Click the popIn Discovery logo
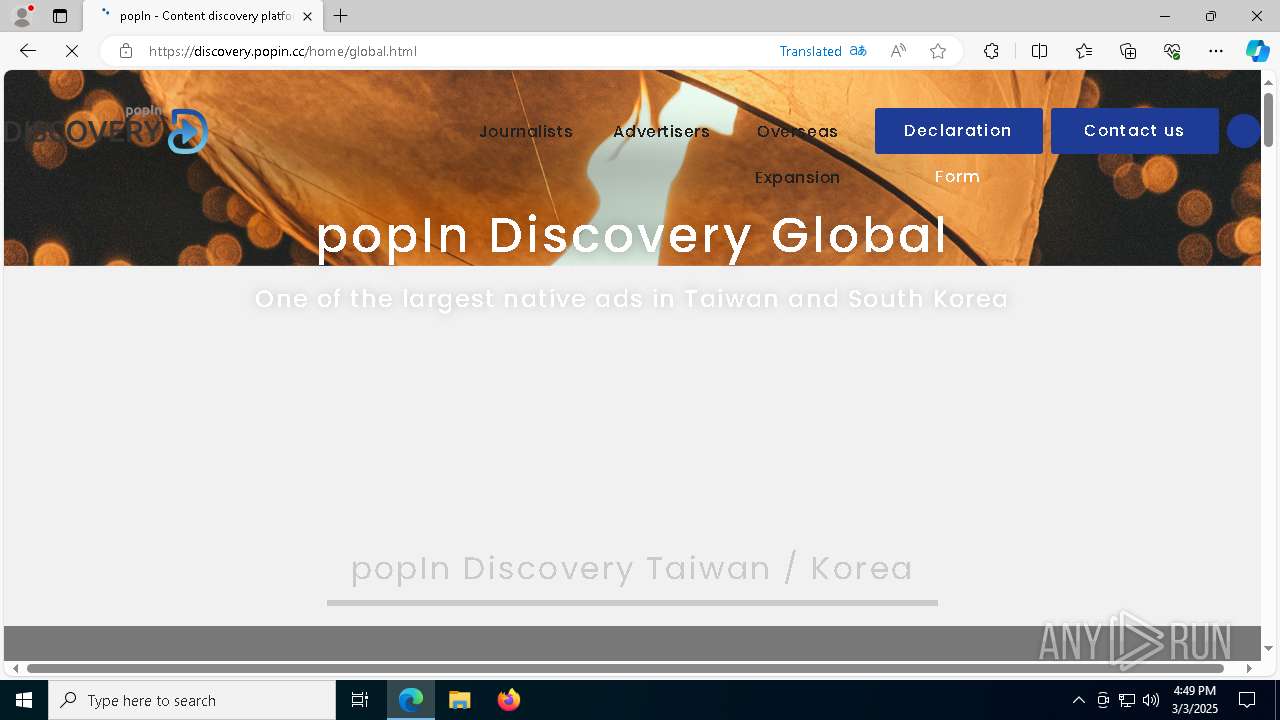This screenshot has height=720, width=1280. click(106, 130)
